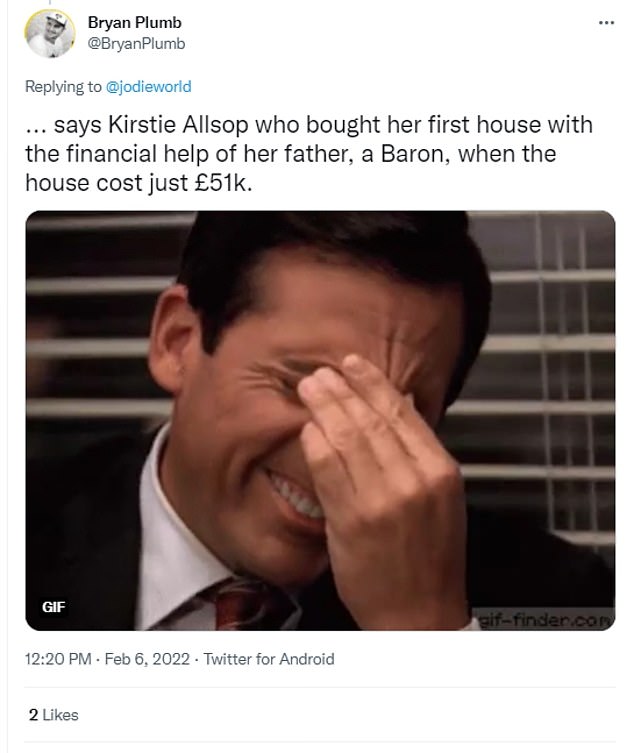
Task: Open the laughing man GIF
Action: (320, 420)
